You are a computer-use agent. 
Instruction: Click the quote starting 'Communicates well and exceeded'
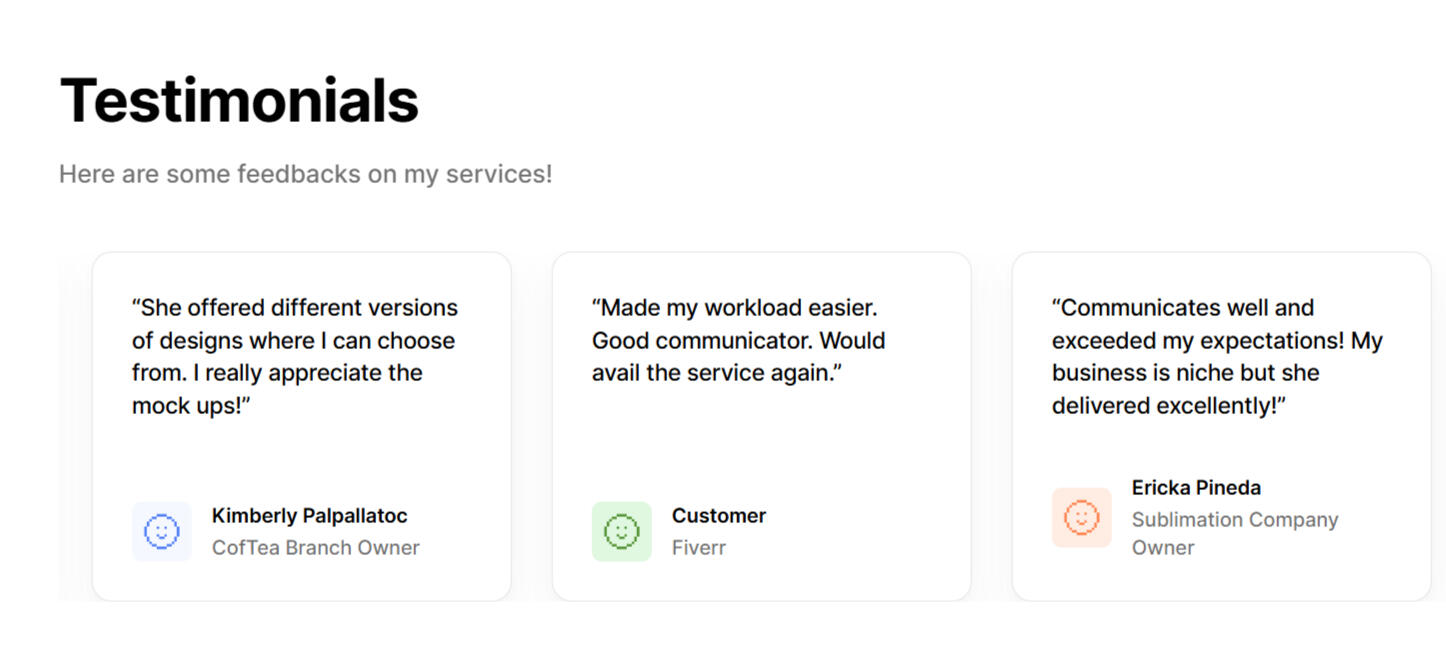pyautogui.click(x=1216, y=356)
